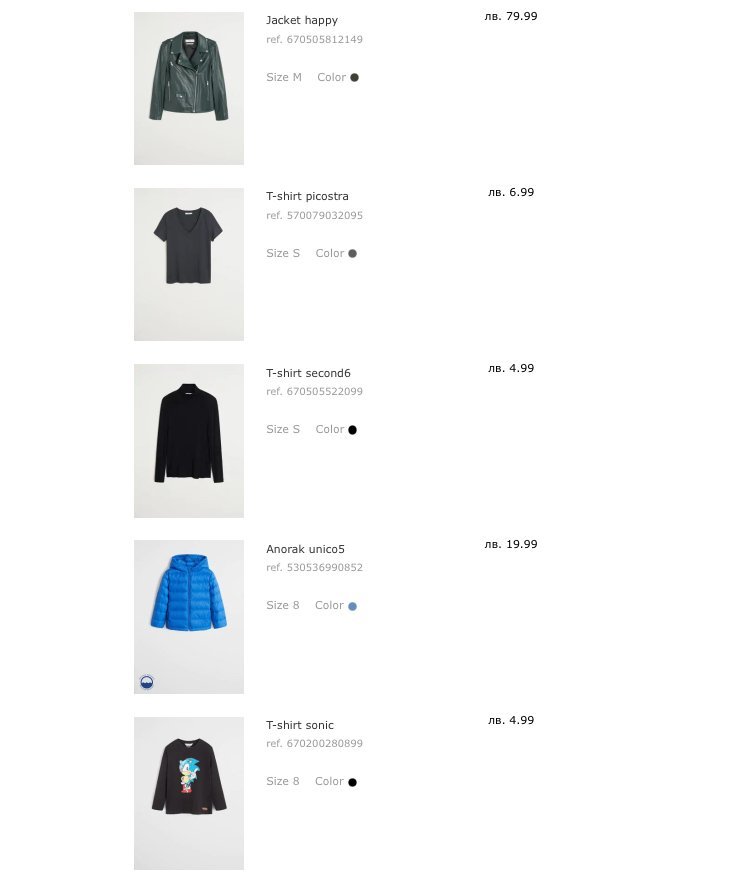Open the Jacket happy product title
Screen dimensions: 745x873
tap(302, 20)
